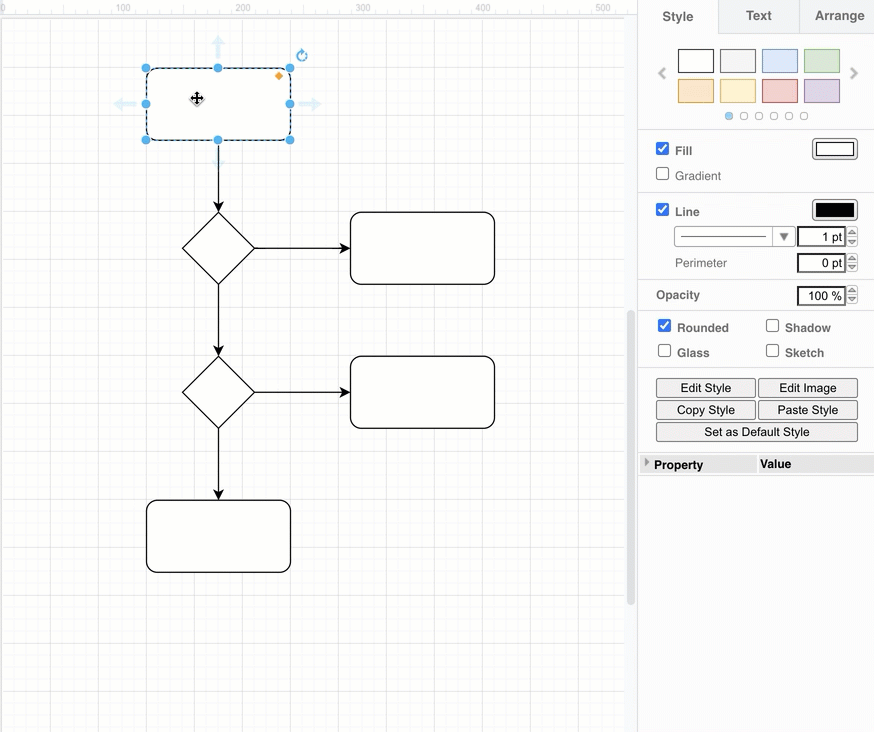This screenshot has width=874, height=732.
Task: Click the Opacity input field
Action: coord(822,295)
